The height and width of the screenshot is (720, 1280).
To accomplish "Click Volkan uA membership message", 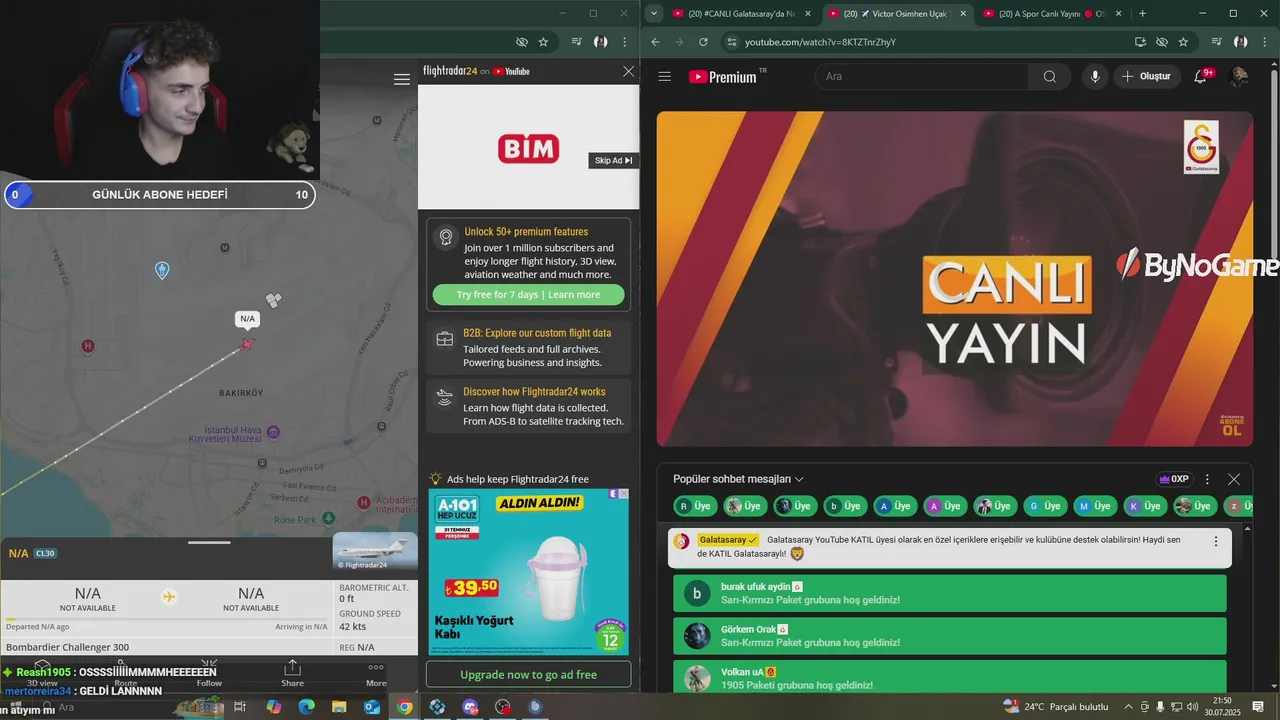I will pyautogui.click(x=950, y=677).
